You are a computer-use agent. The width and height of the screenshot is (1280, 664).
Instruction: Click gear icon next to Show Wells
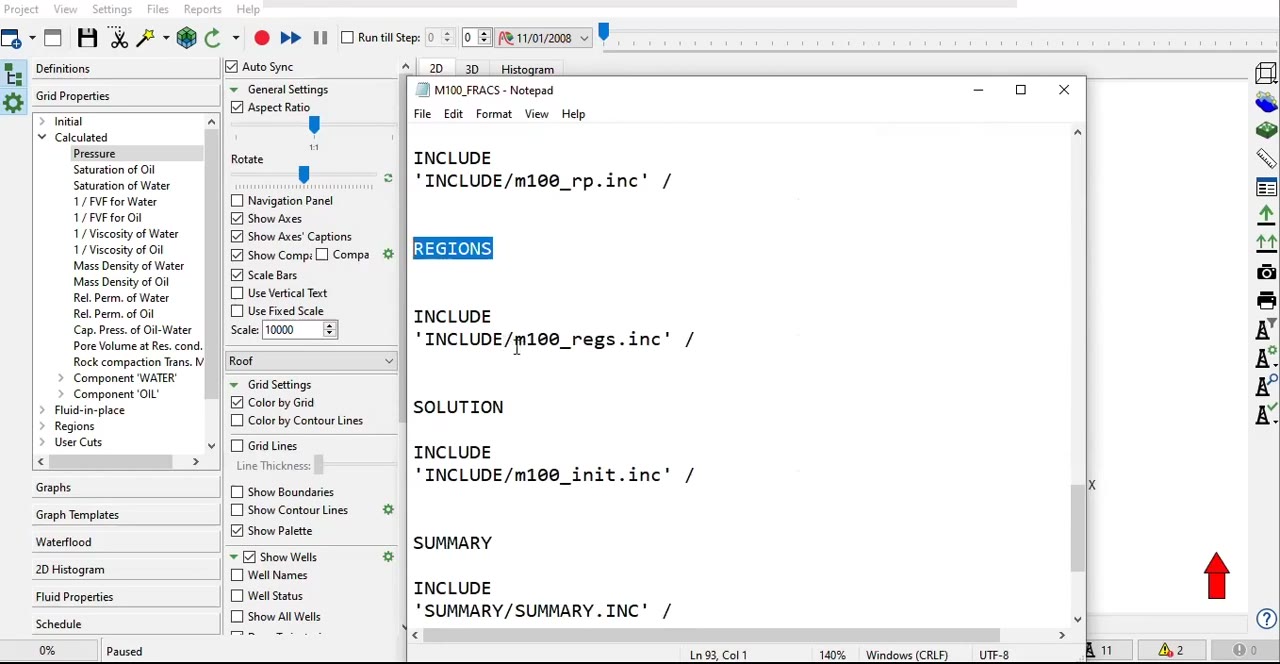tap(388, 557)
